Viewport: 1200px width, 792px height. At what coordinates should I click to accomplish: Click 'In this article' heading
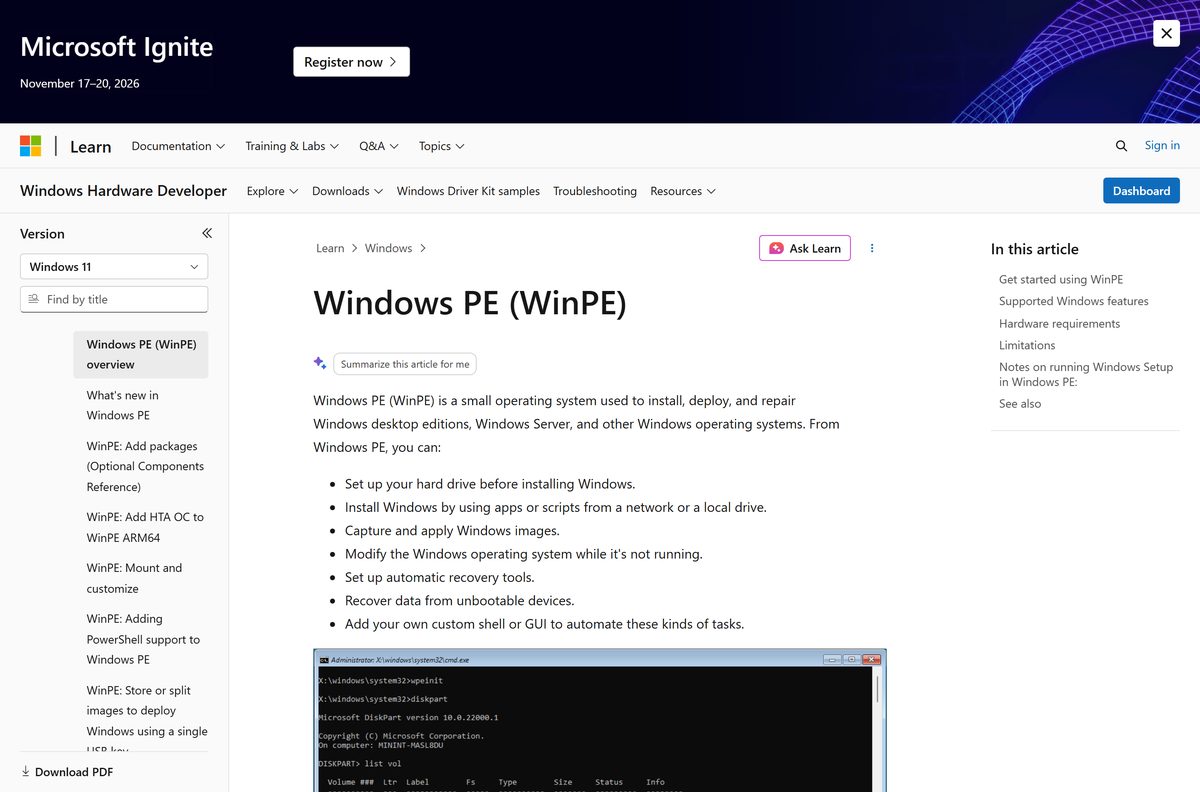point(1035,249)
